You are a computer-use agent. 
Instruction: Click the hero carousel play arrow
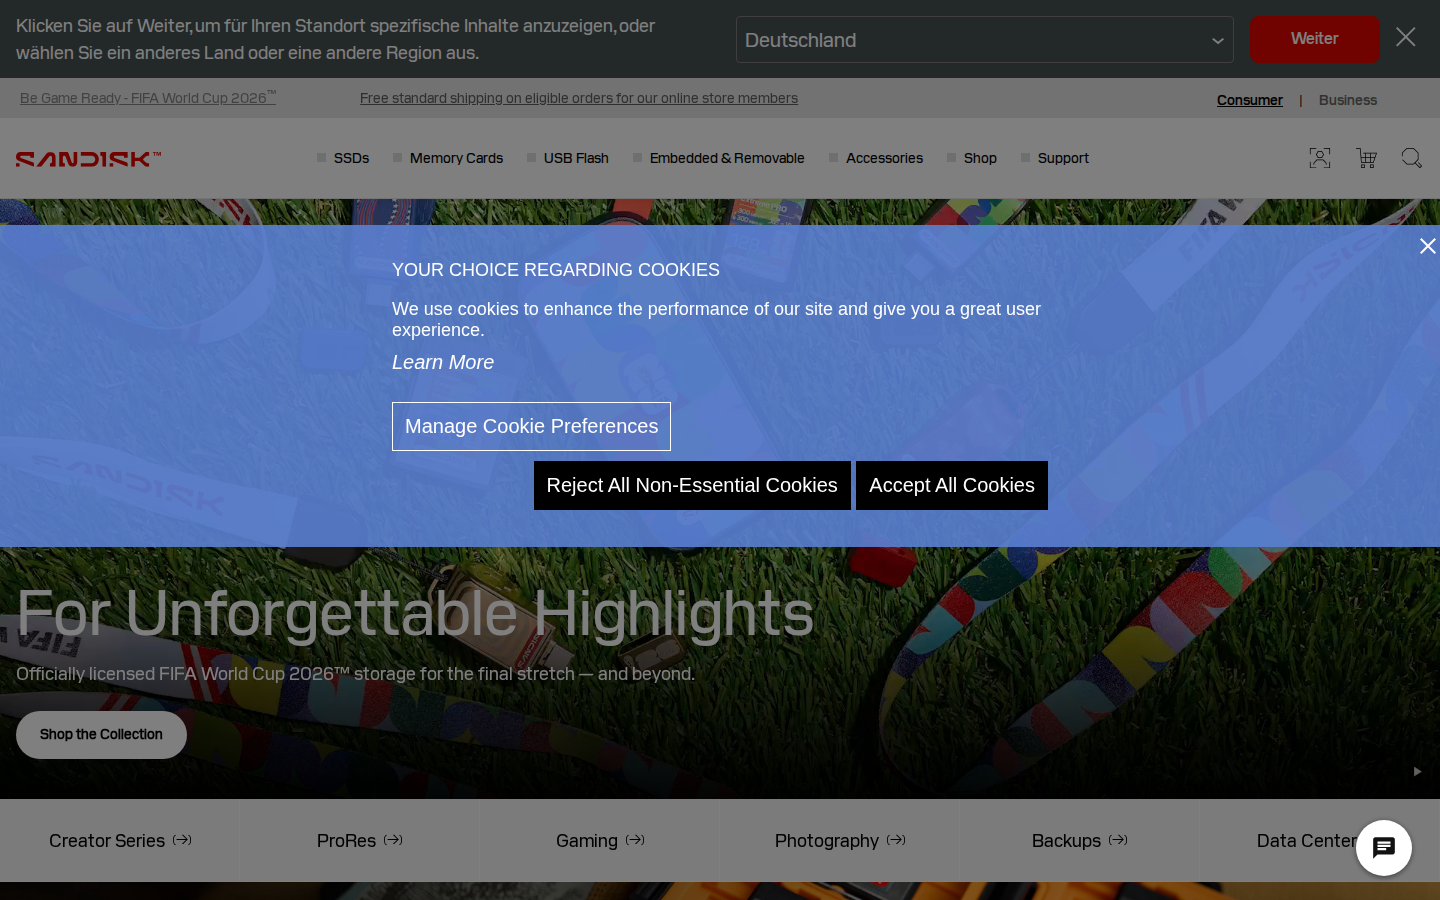[1417, 771]
